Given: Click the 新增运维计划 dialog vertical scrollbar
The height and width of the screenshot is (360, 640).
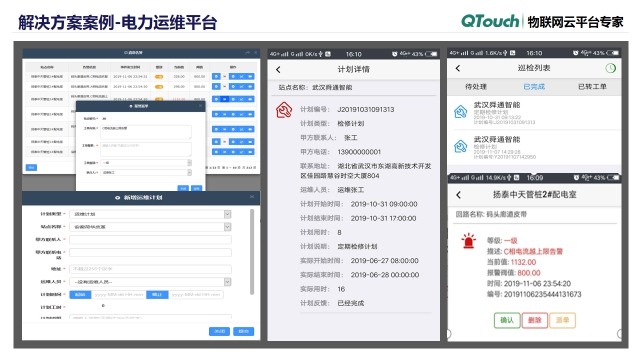Looking at the screenshot, I should [x=252, y=252].
